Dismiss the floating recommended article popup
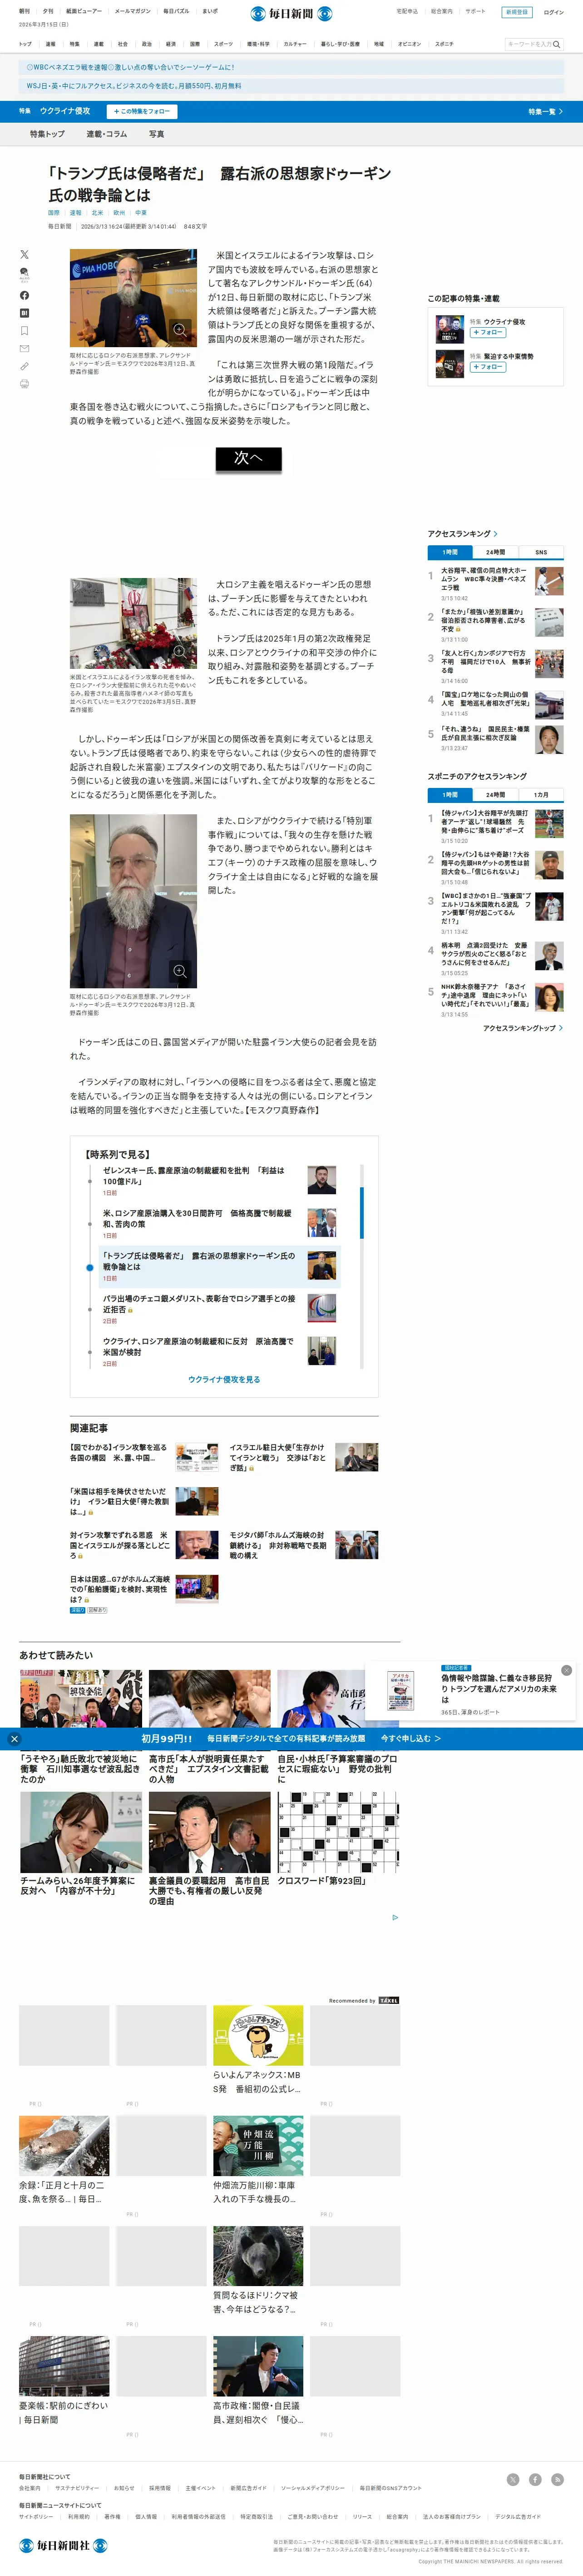This screenshot has width=583, height=2576. tap(566, 1670)
